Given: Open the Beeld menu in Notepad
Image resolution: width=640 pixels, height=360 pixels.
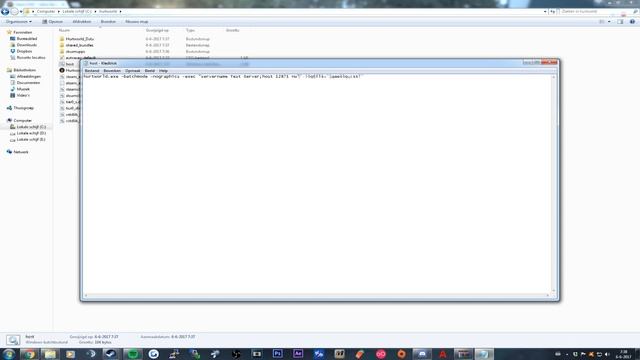Looking at the screenshot, I should point(150,71).
